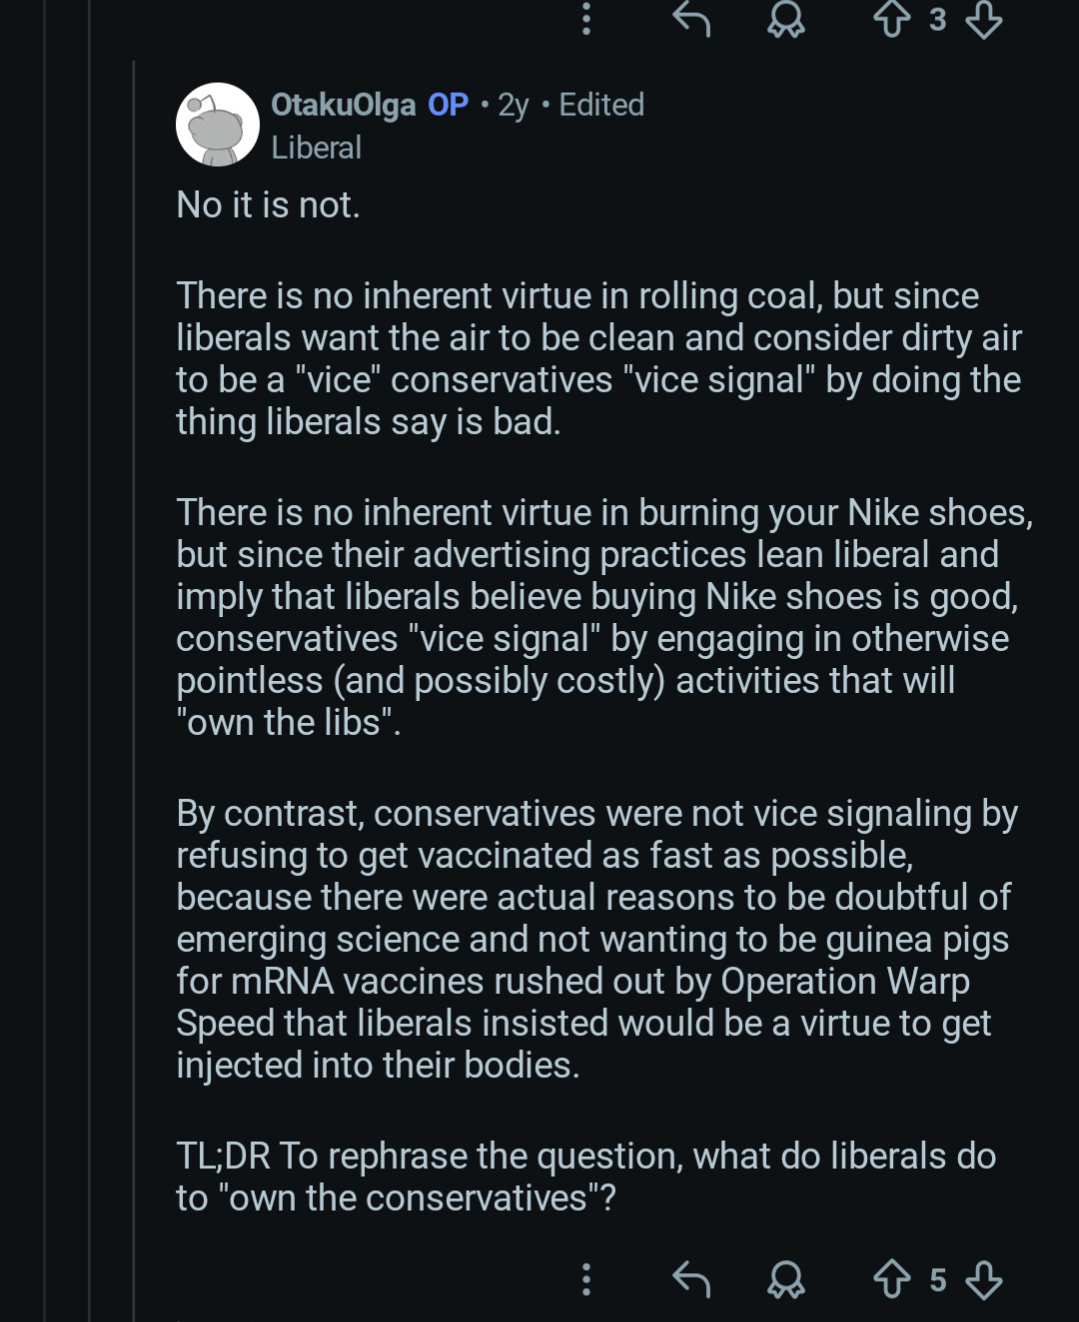The height and width of the screenshot is (1322, 1079).
Task: Tap the "No it is not." comment text
Action: (268, 205)
